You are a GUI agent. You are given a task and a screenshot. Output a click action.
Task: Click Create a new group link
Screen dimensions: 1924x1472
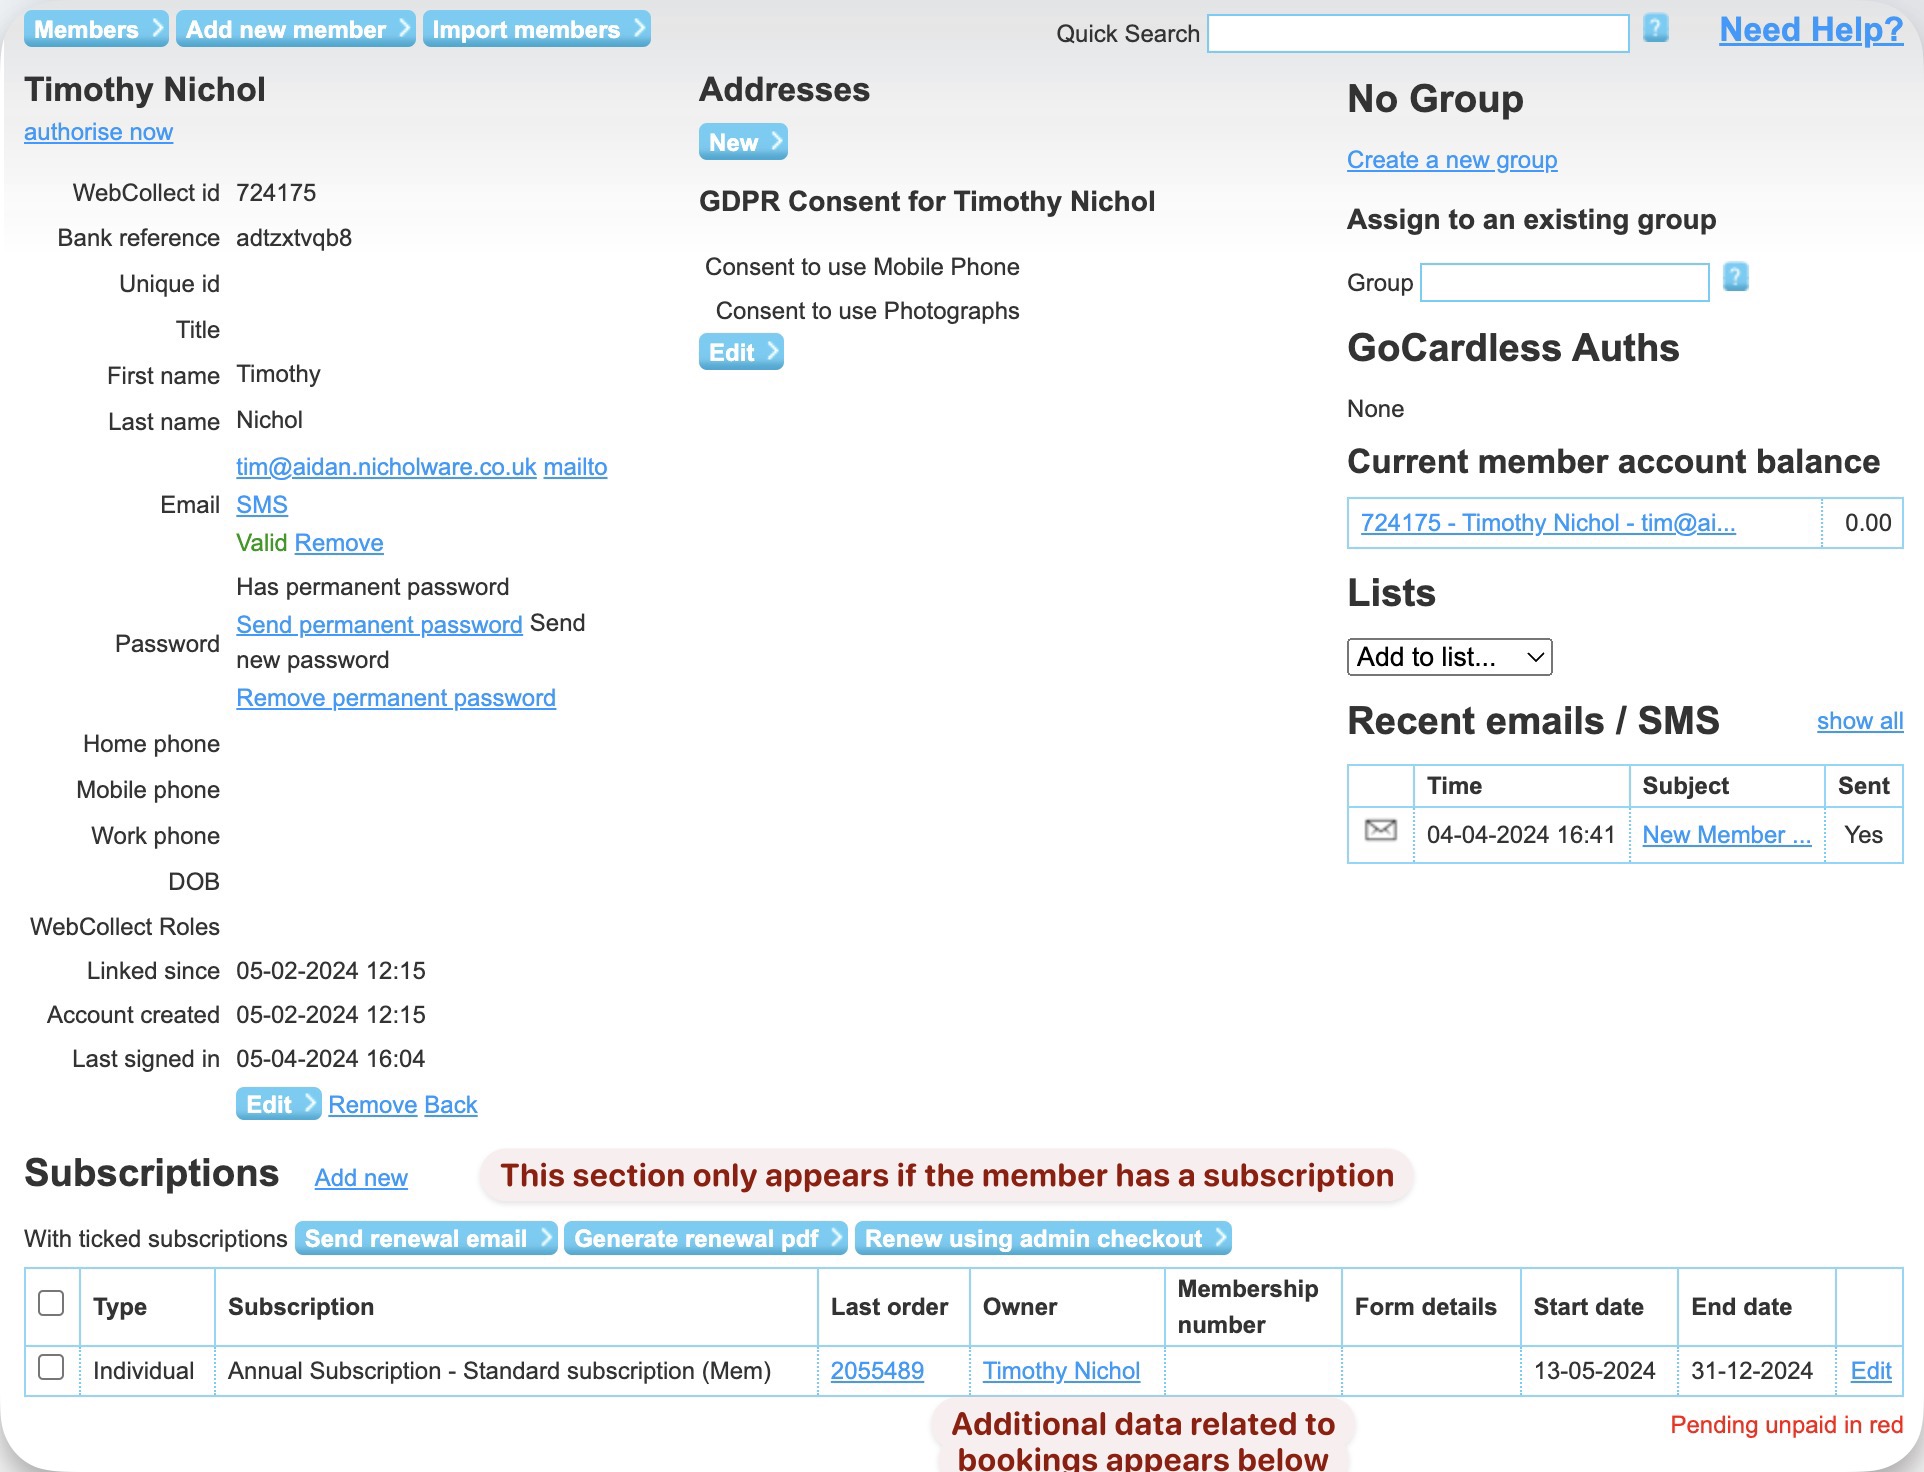point(1451,160)
